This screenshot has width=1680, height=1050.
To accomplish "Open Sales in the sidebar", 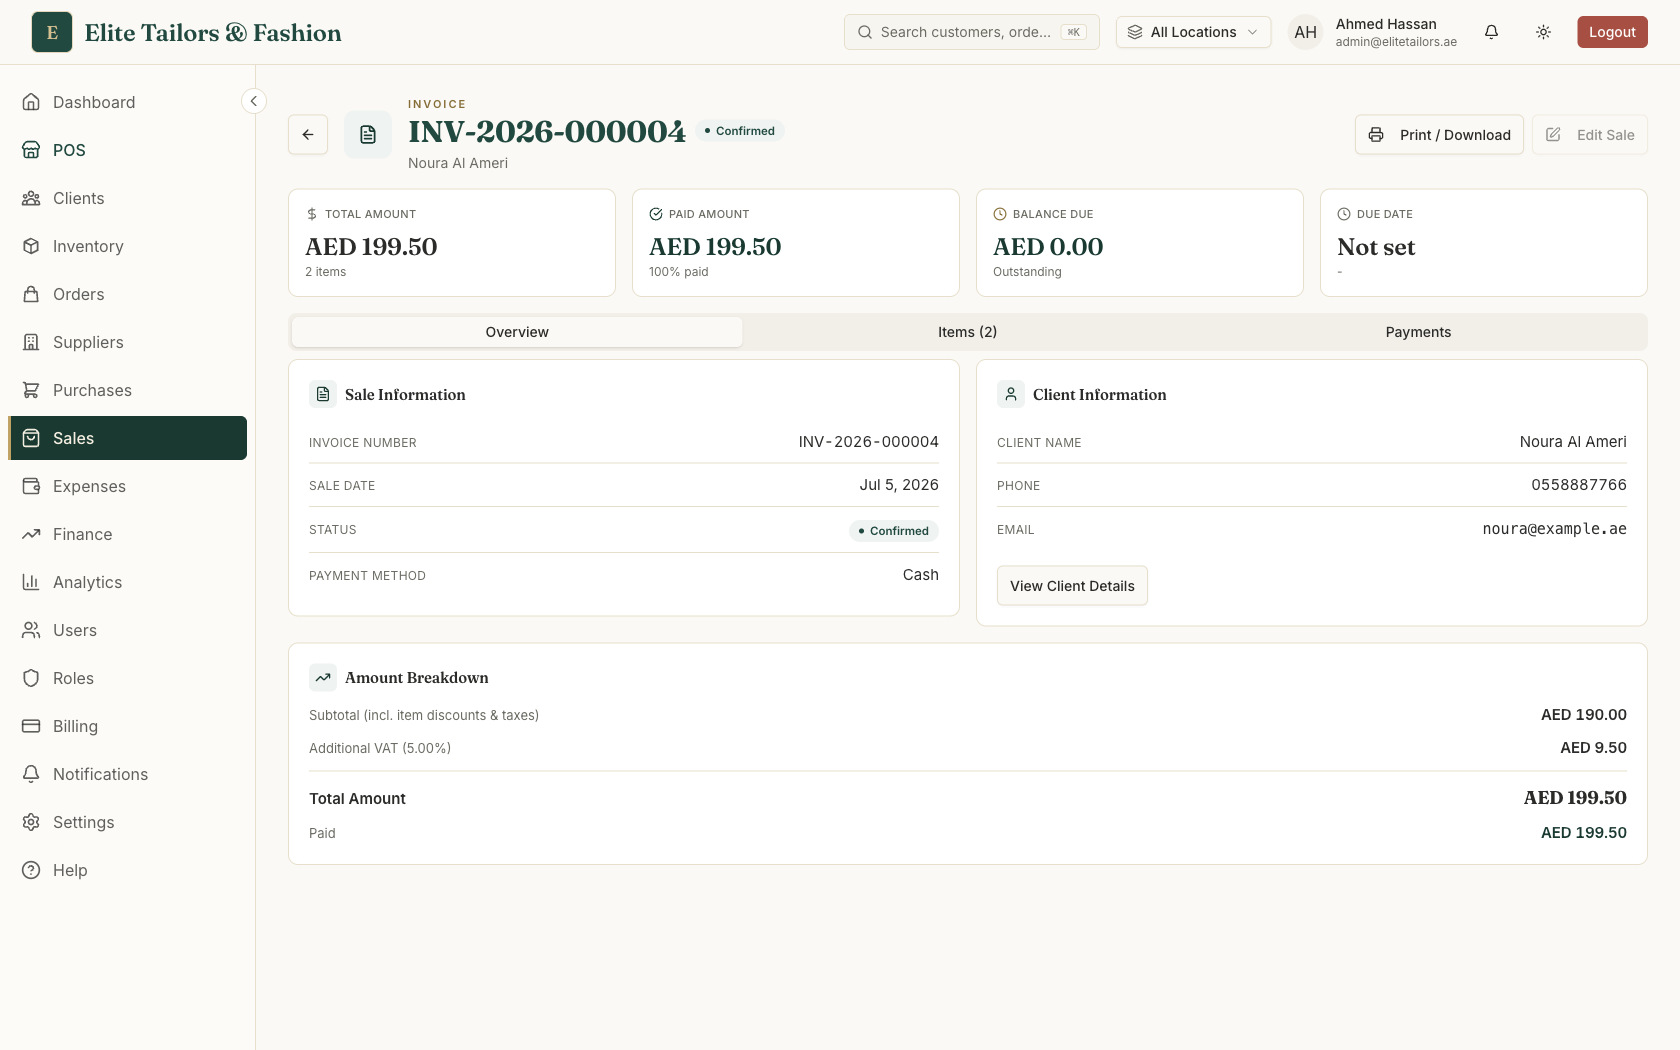I will tap(128, 438).
